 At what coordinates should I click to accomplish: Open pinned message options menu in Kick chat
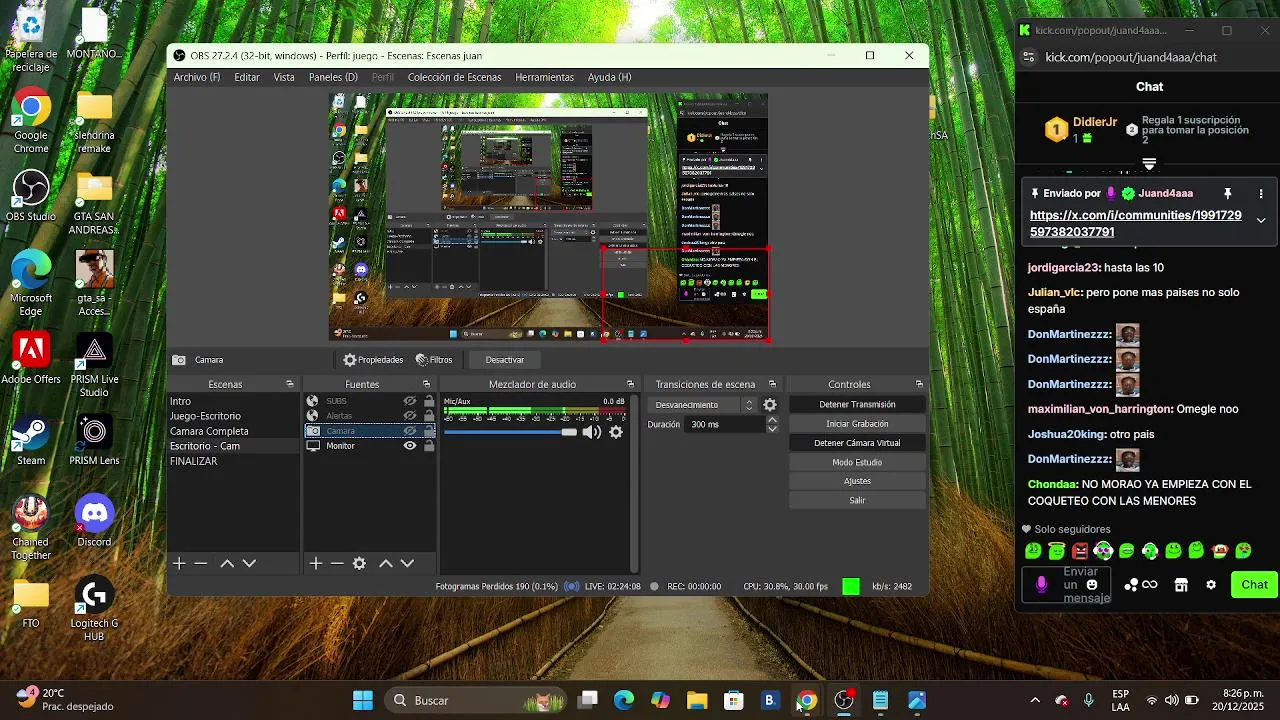(1261, 193)
